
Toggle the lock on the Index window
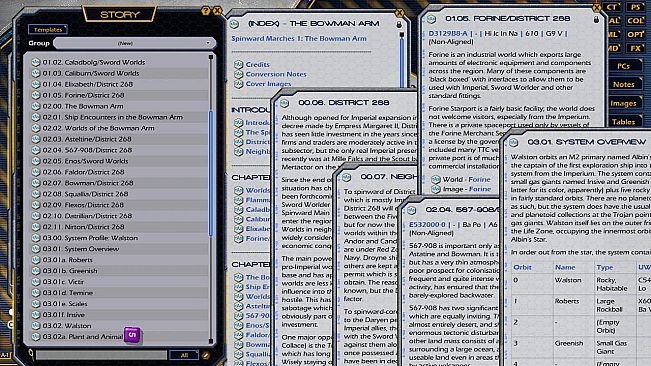(x=399, y=24)
